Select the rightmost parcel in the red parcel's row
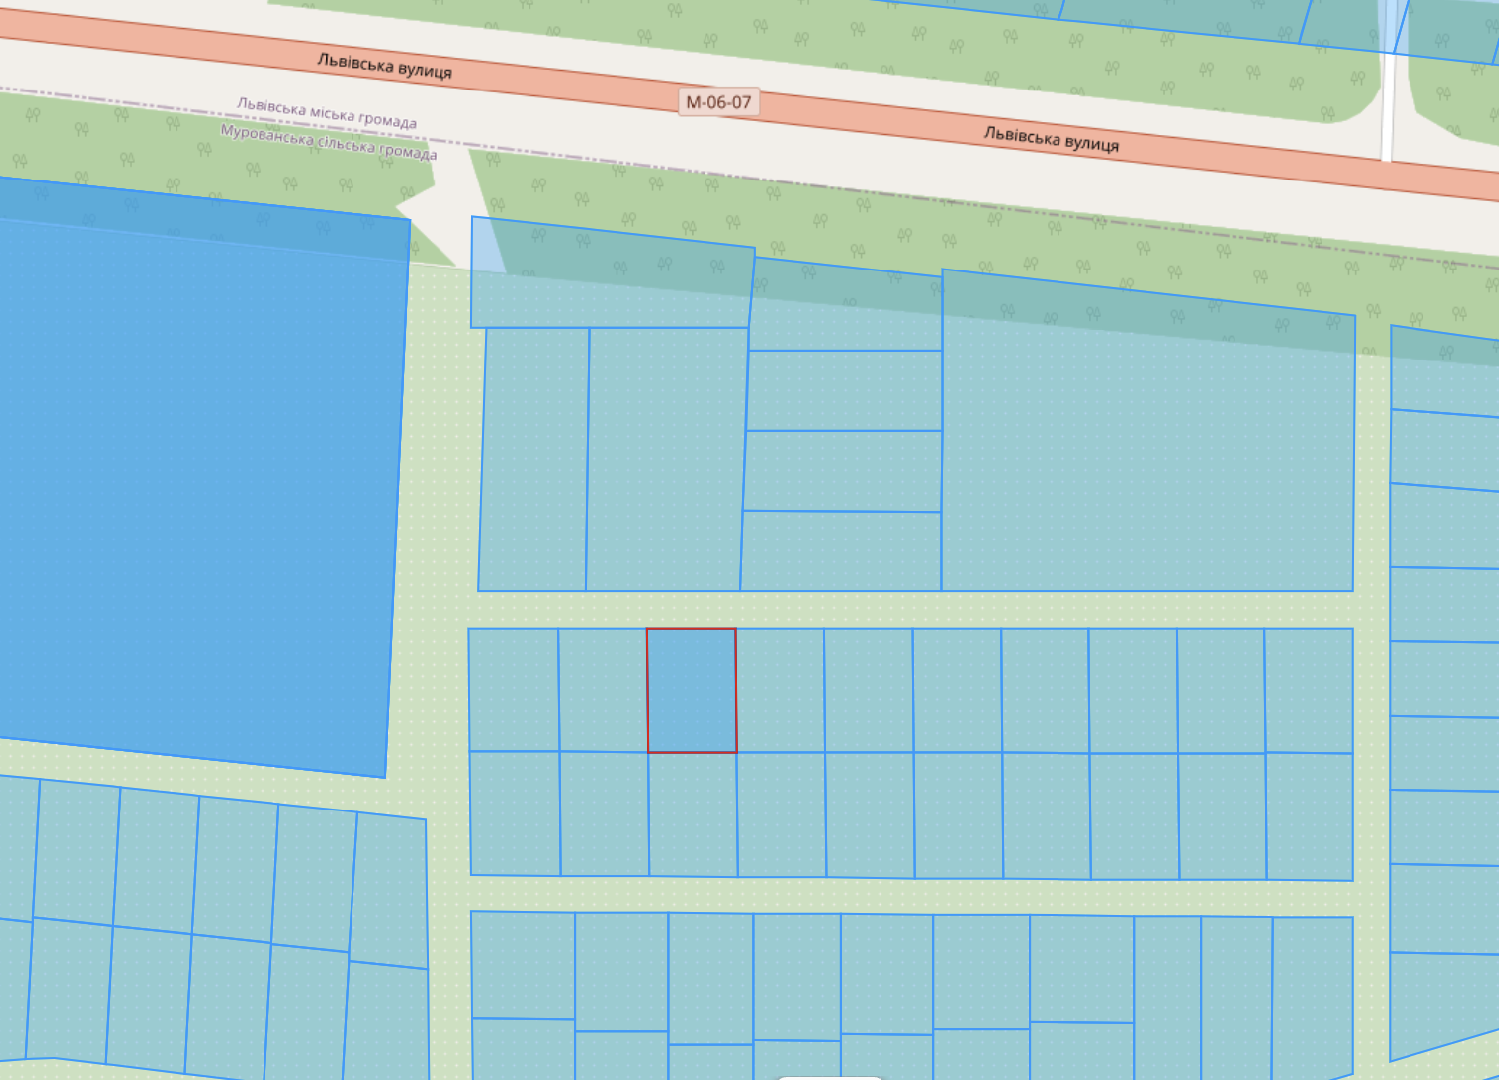The width and height of the screenshot is (1499, 1080). tap(1309, 690)
